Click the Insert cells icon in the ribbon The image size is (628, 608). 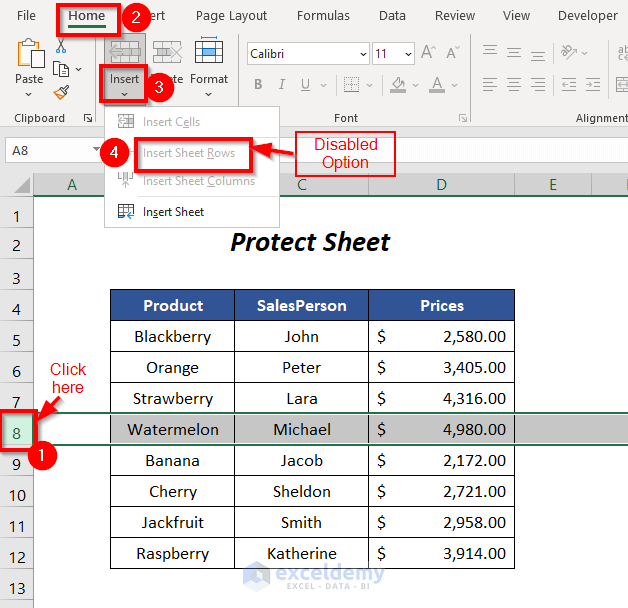tap(125, 52)
